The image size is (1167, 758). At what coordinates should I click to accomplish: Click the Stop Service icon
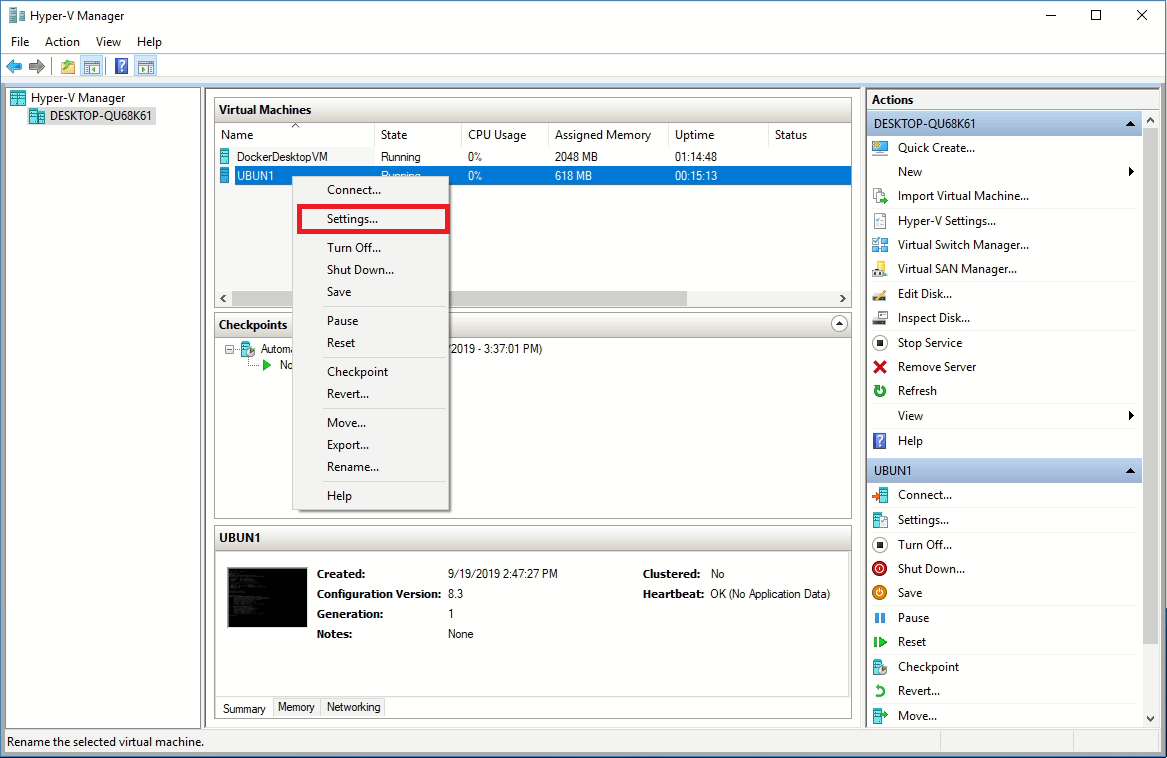pos(880,343)
